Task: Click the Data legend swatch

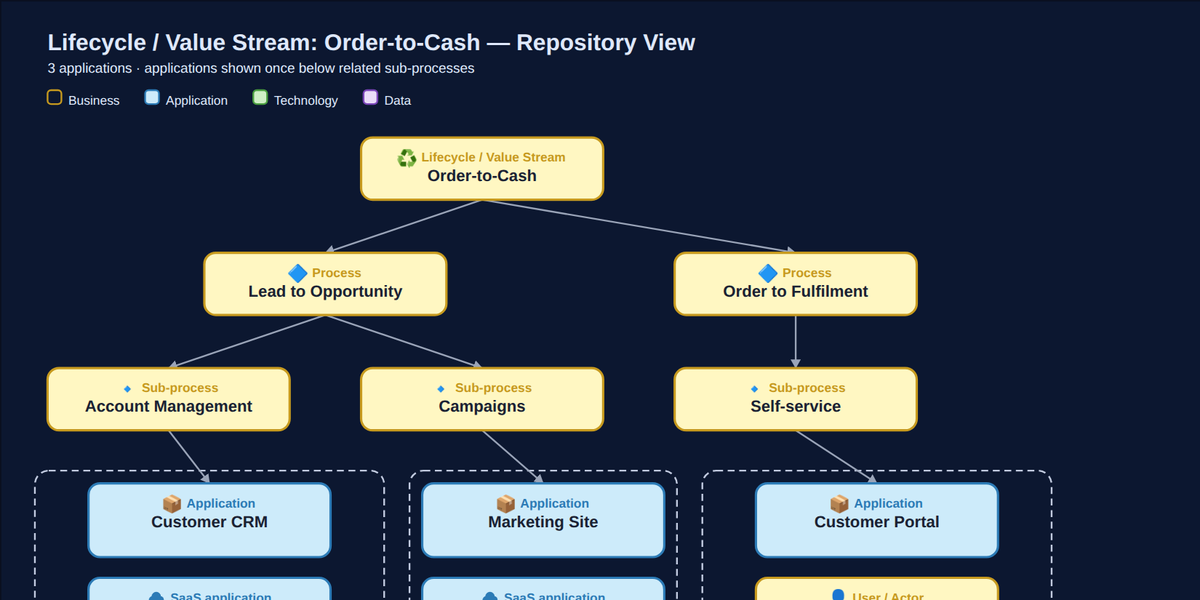Action: click(370, 98)
